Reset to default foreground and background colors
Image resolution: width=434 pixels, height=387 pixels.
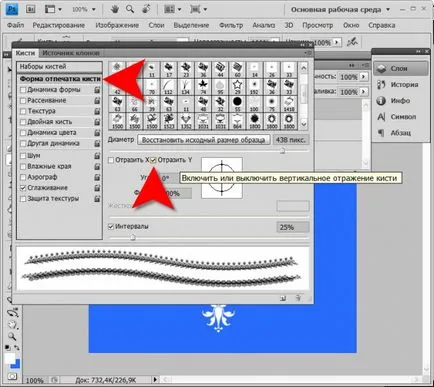click(8, 348)
